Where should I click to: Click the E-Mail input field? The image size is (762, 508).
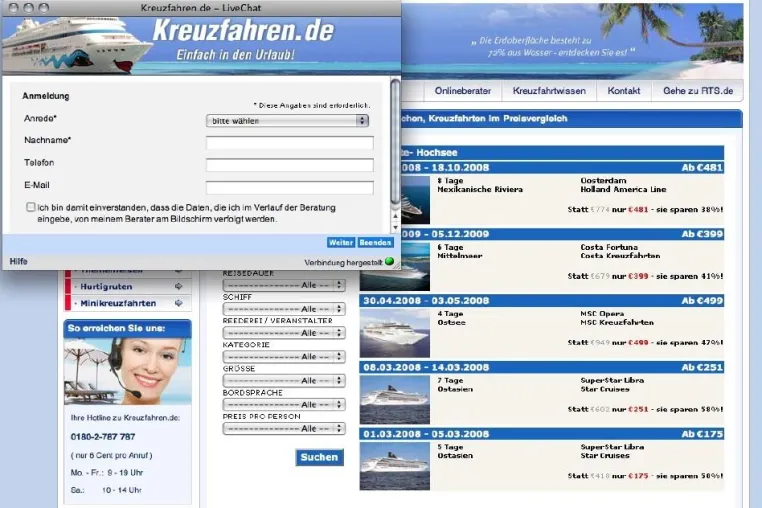click(290, 187)
